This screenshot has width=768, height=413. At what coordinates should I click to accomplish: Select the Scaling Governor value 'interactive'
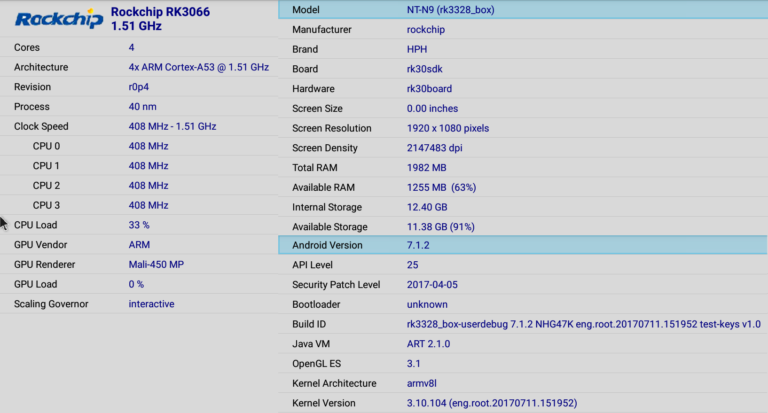[151, 304]
